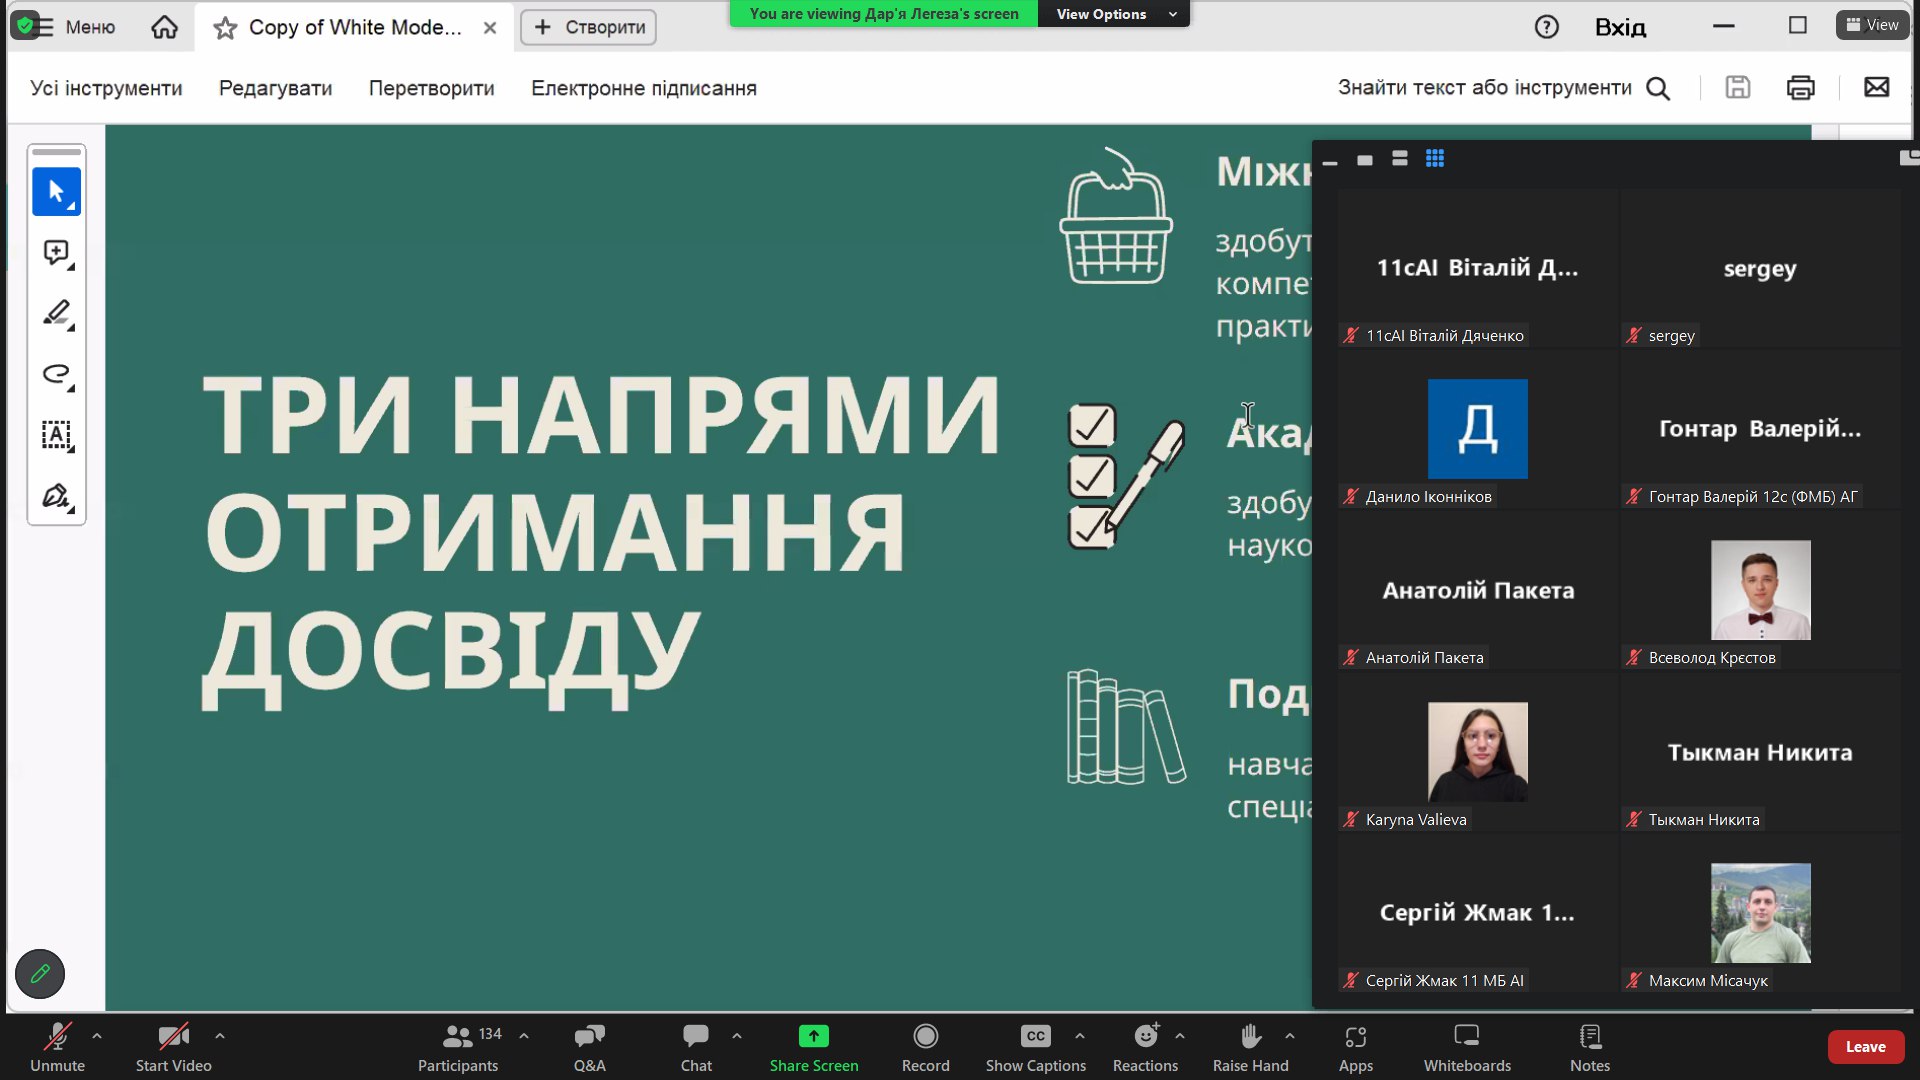Click Karyna Valieva's video thumbnail
This screenshot has width=1920, height=1080.
coord(1477,752)
